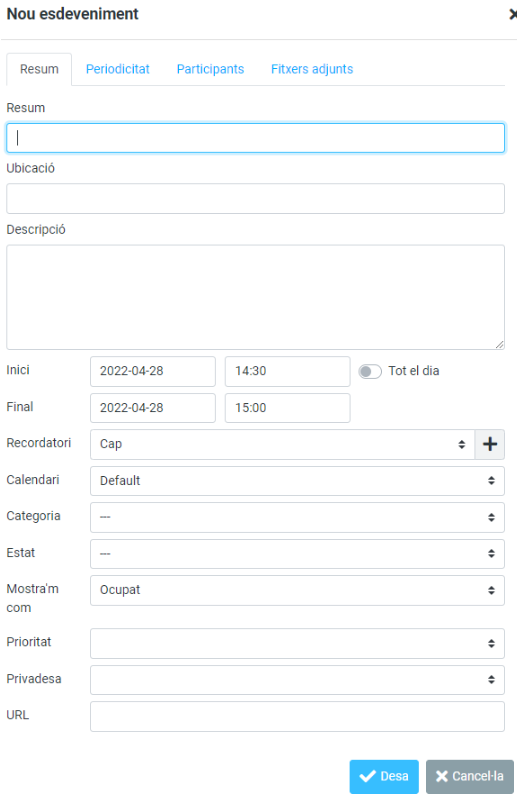Open the Estat dropdown

coord(297,554)
